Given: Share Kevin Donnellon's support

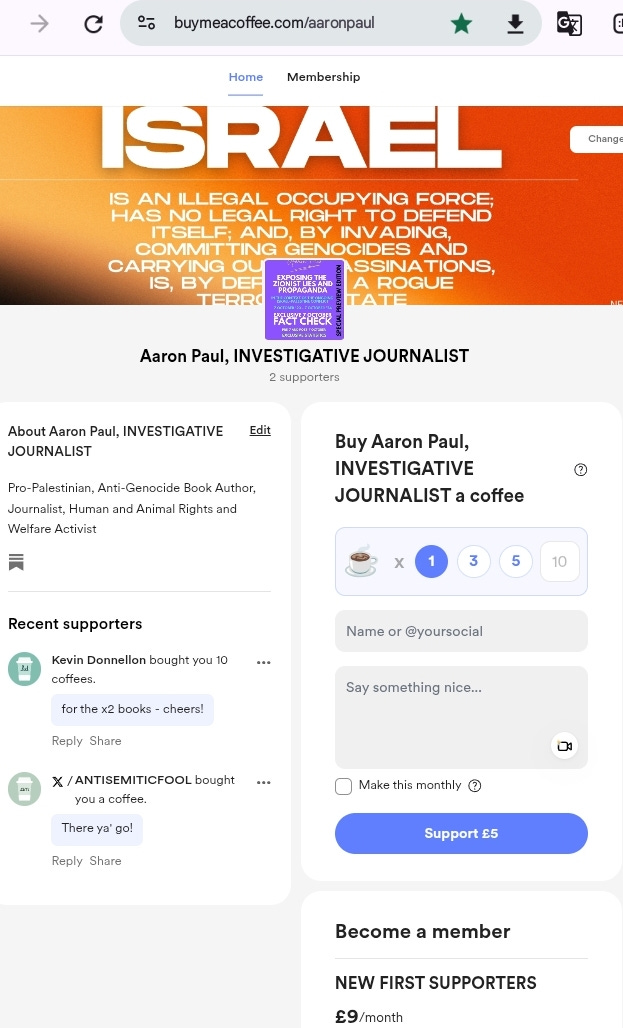Looking at the screenshot, I should 105,741.
